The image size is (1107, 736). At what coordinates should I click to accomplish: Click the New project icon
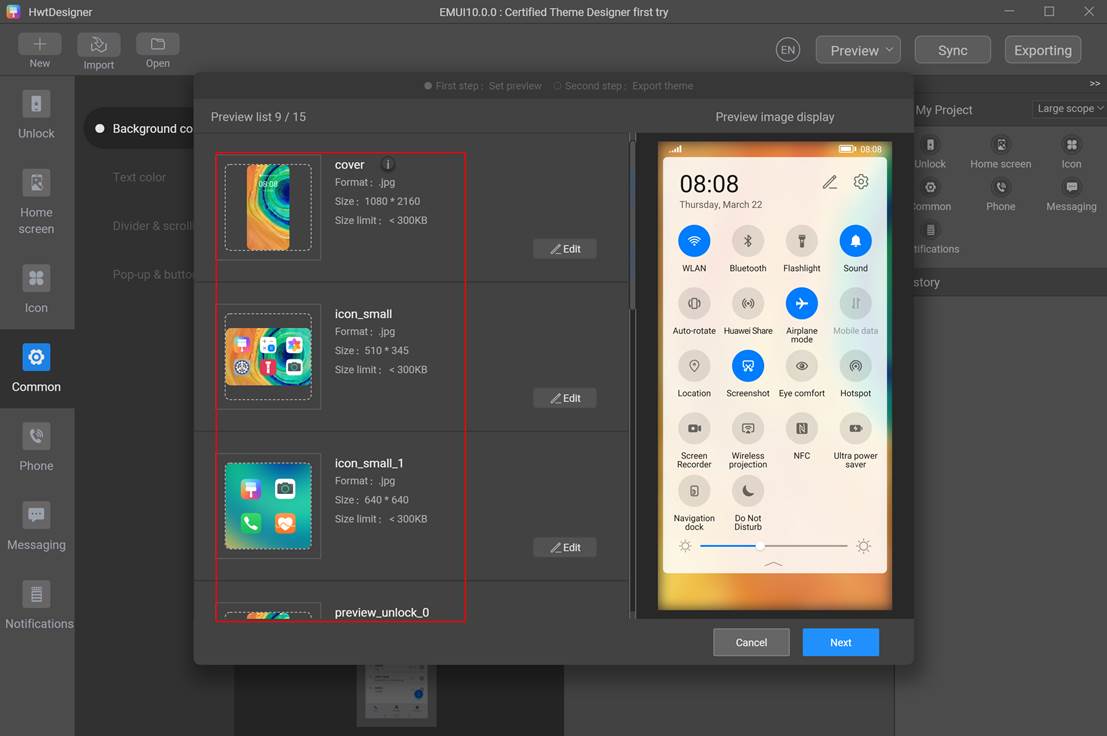pyautogui.click(x=39, y=45)
